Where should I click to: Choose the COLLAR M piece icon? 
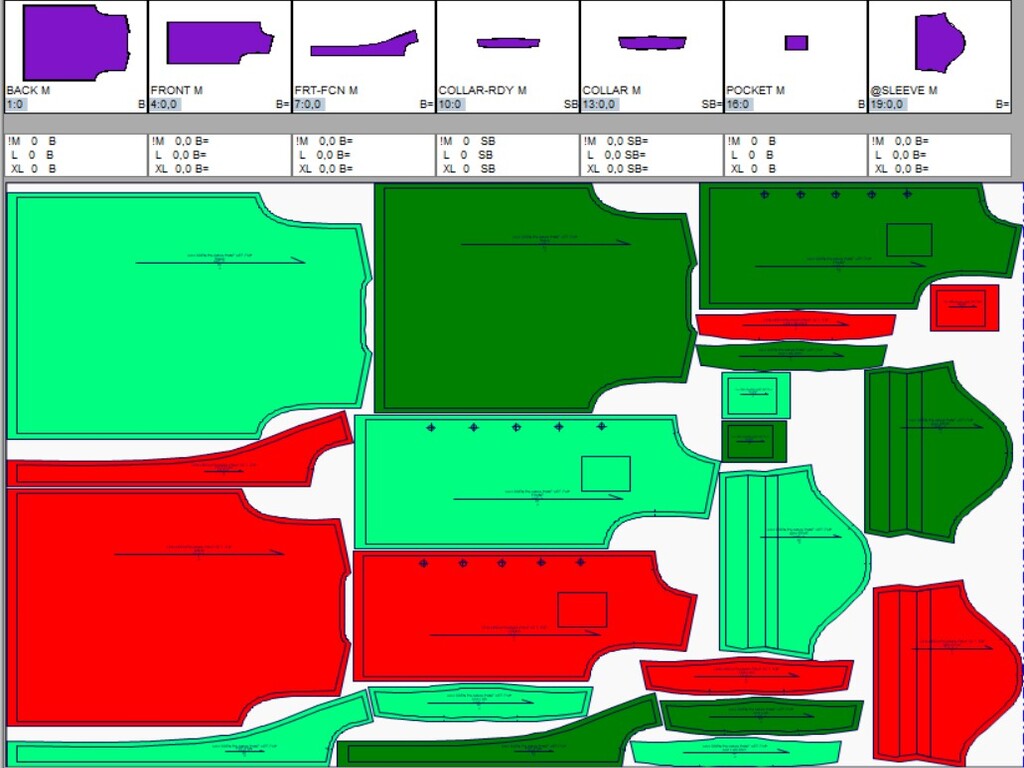[652, 43]
